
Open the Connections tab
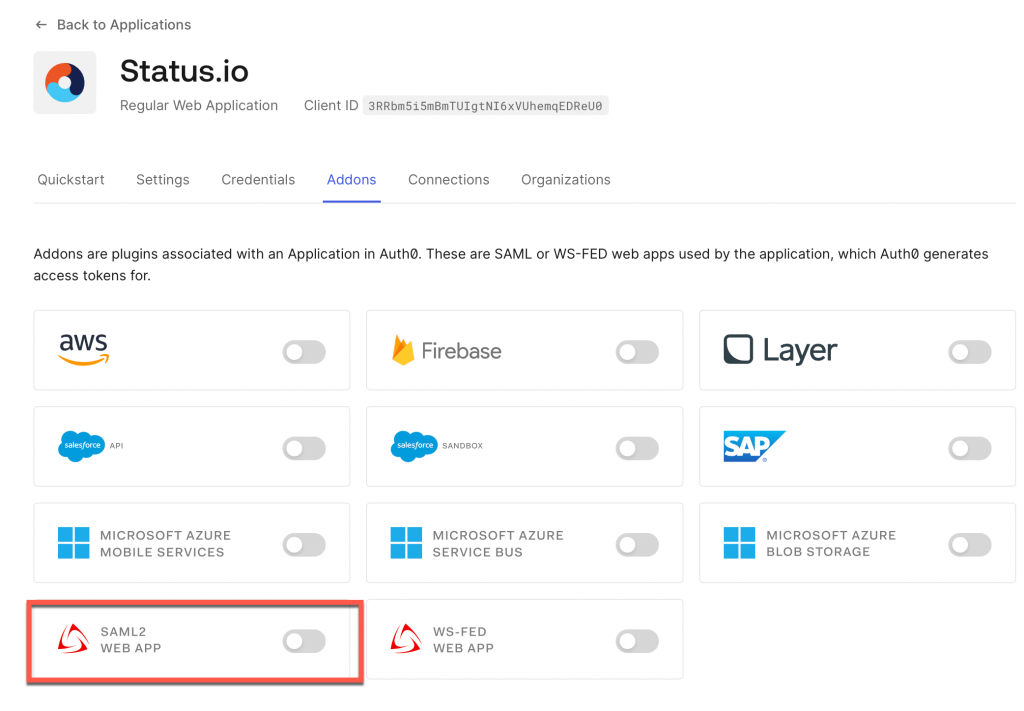coord(448,180)
